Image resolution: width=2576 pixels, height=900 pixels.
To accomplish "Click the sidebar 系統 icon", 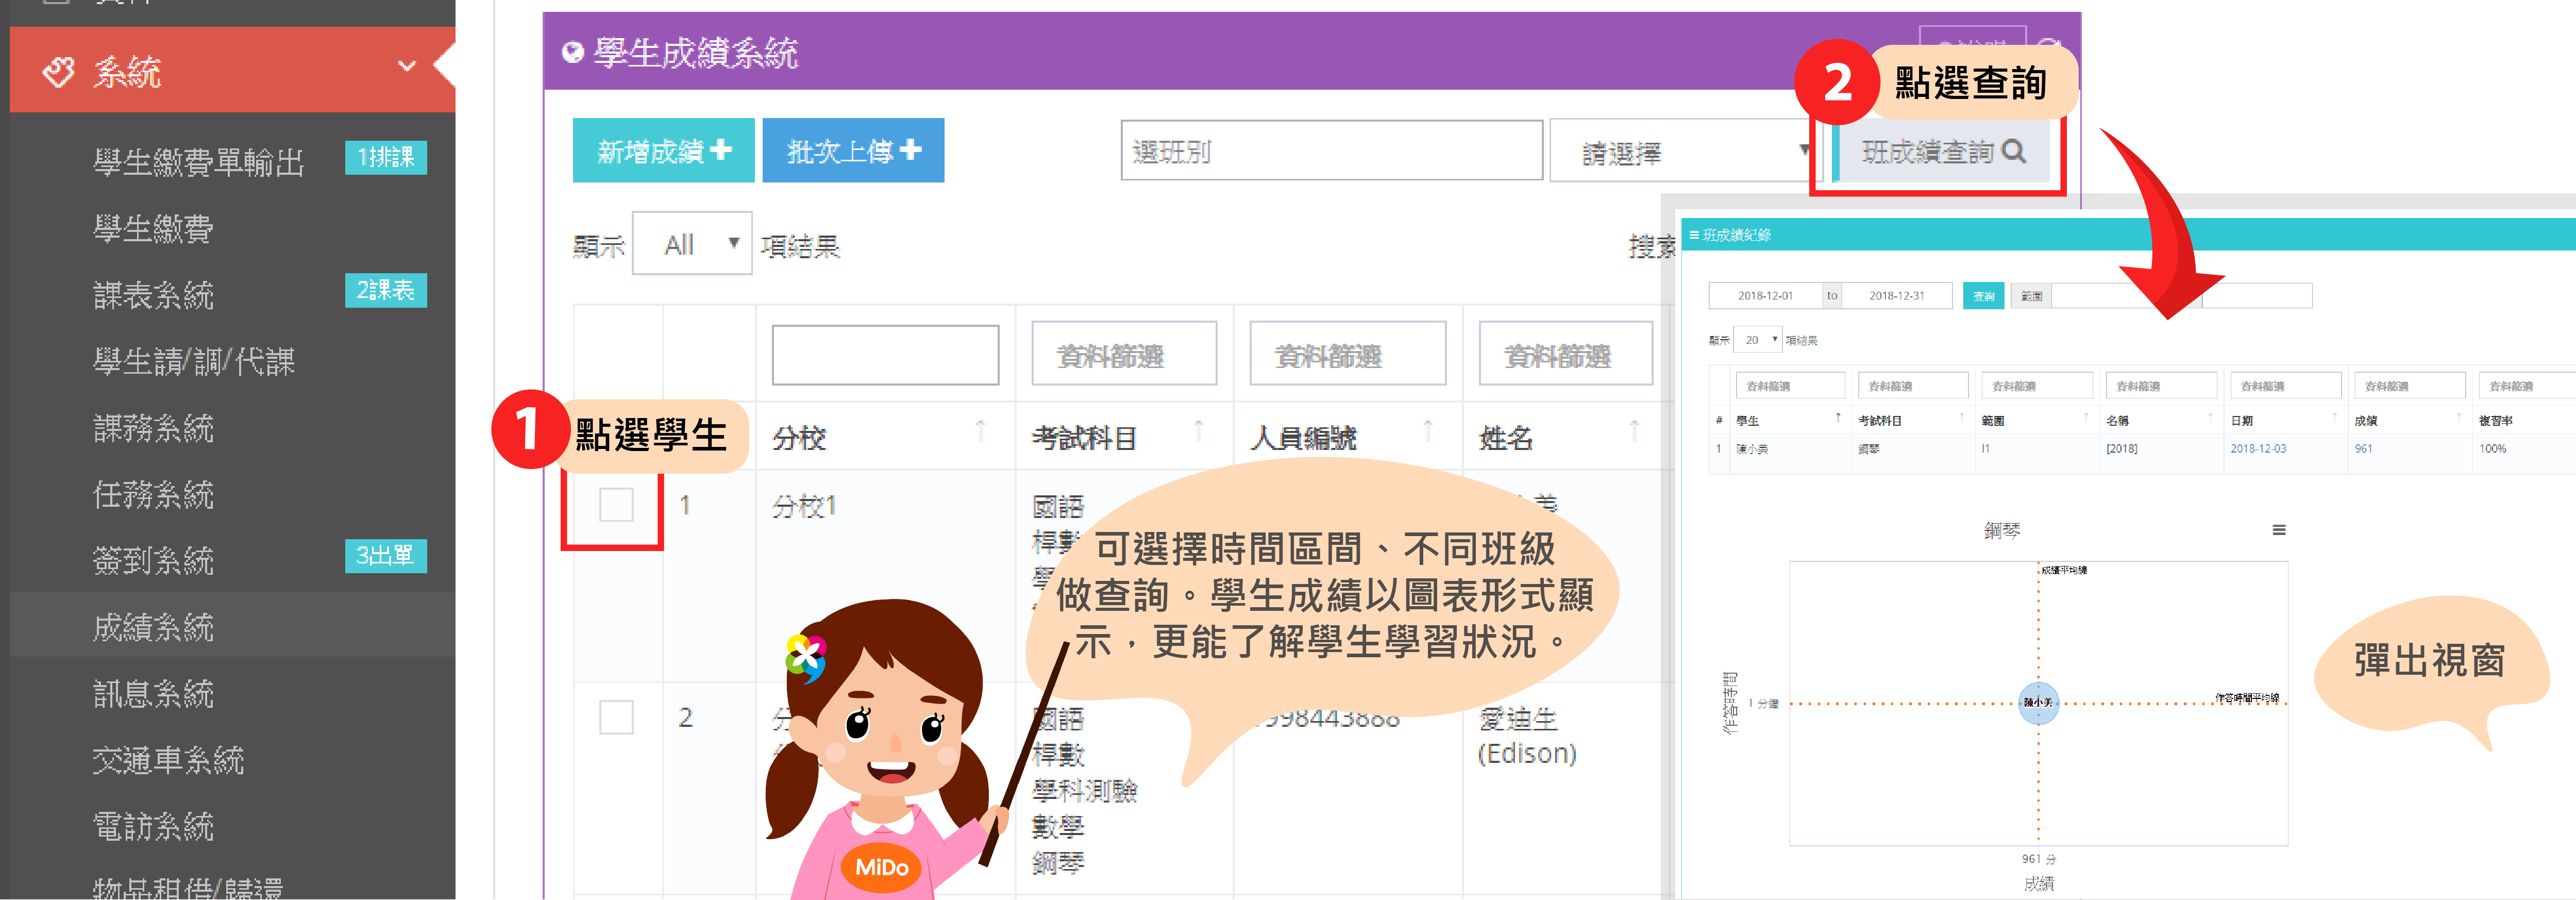I will click(59, 72).
